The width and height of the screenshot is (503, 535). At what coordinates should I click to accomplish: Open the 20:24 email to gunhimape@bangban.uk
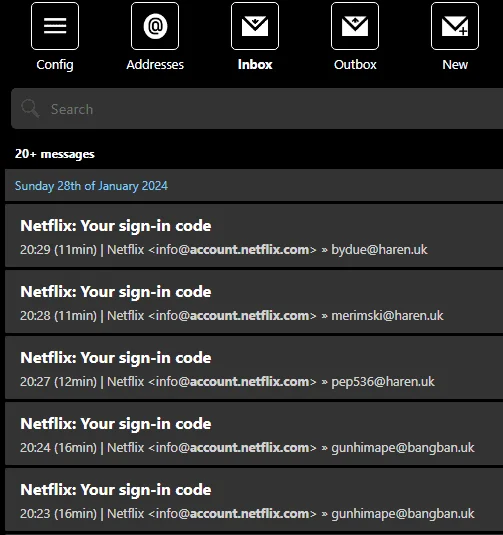click(x=254, y=434)
